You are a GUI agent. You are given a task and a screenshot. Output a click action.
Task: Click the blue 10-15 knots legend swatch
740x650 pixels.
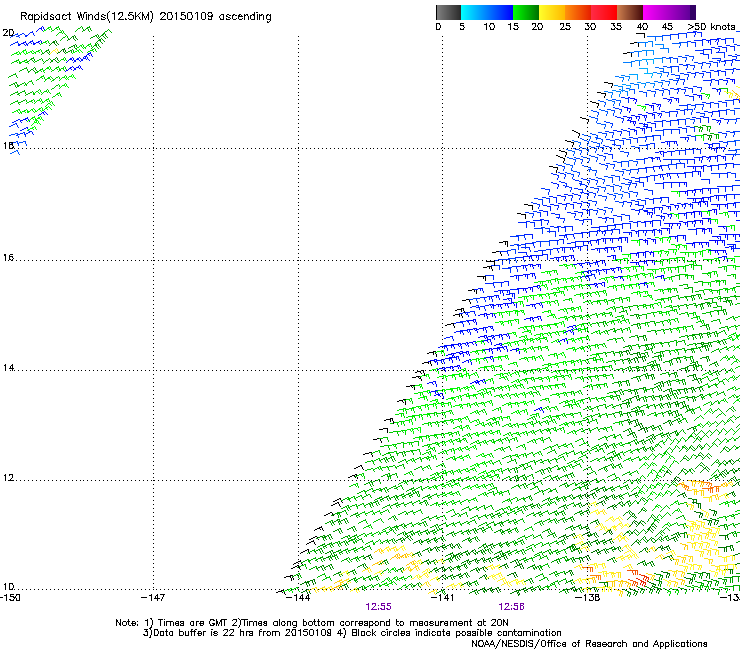click(500, 12)
